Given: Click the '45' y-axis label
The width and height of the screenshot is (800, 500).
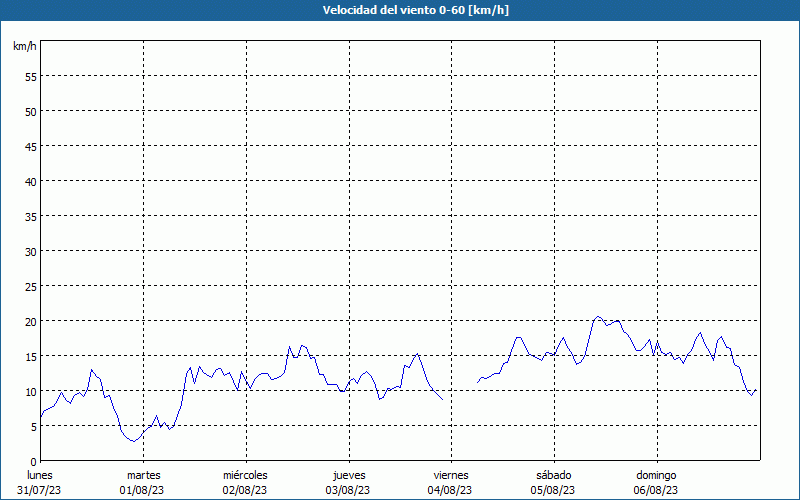Looking at the screenshot, I should (31, 148).
